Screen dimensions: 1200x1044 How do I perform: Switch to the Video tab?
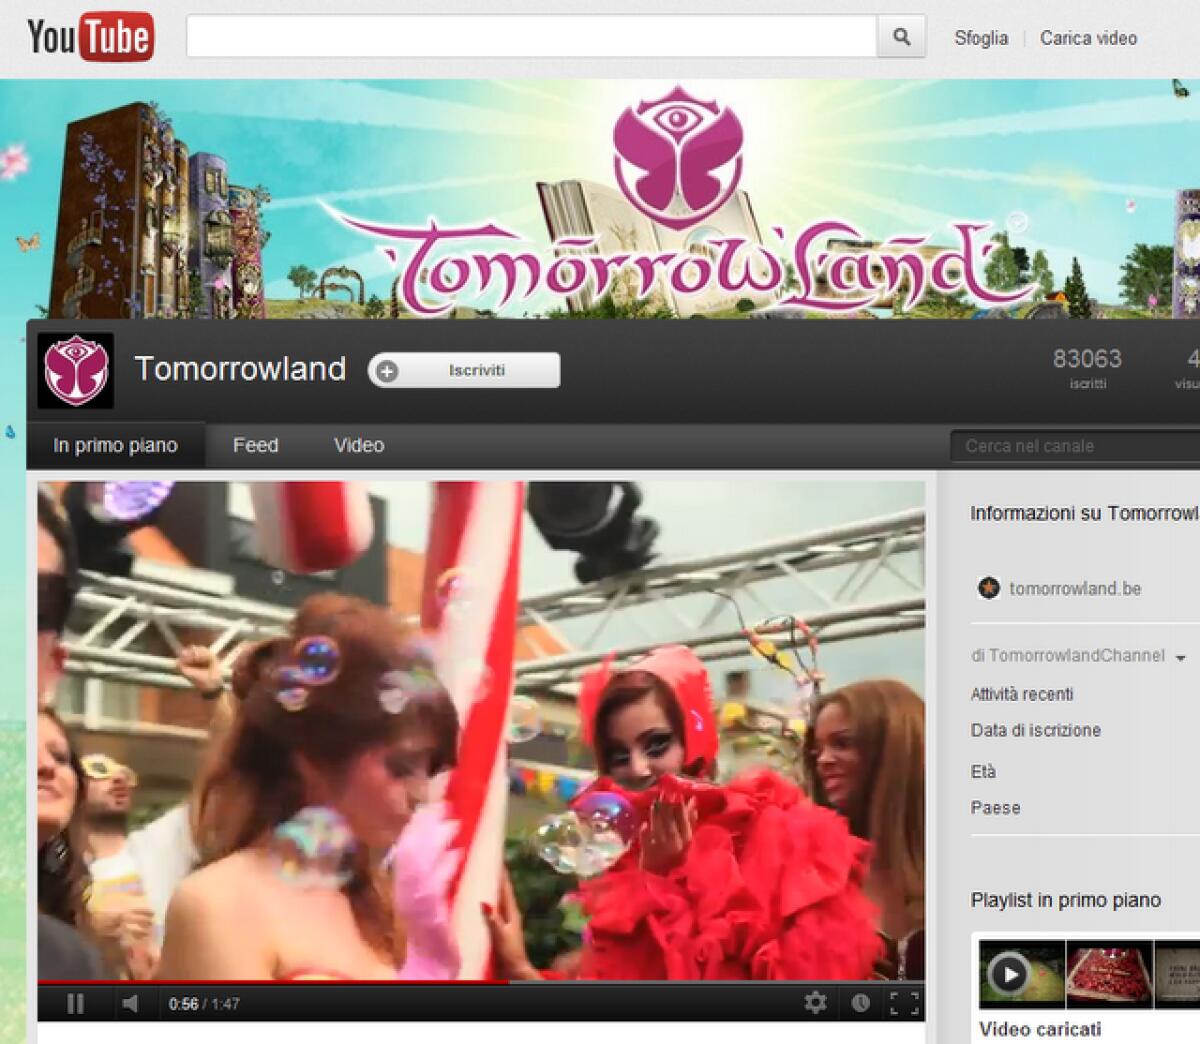(x=358, y=445)
